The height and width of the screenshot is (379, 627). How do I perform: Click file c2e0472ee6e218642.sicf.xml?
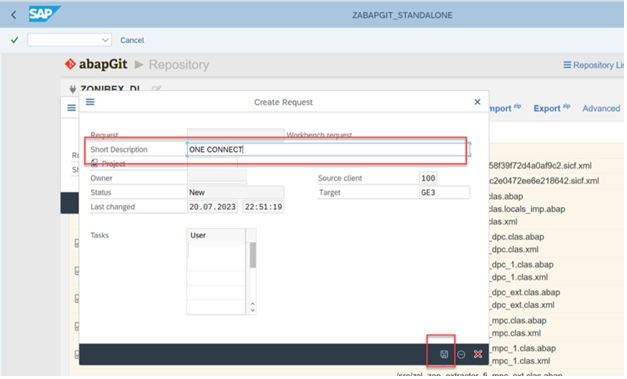click(x=544, y=181)
